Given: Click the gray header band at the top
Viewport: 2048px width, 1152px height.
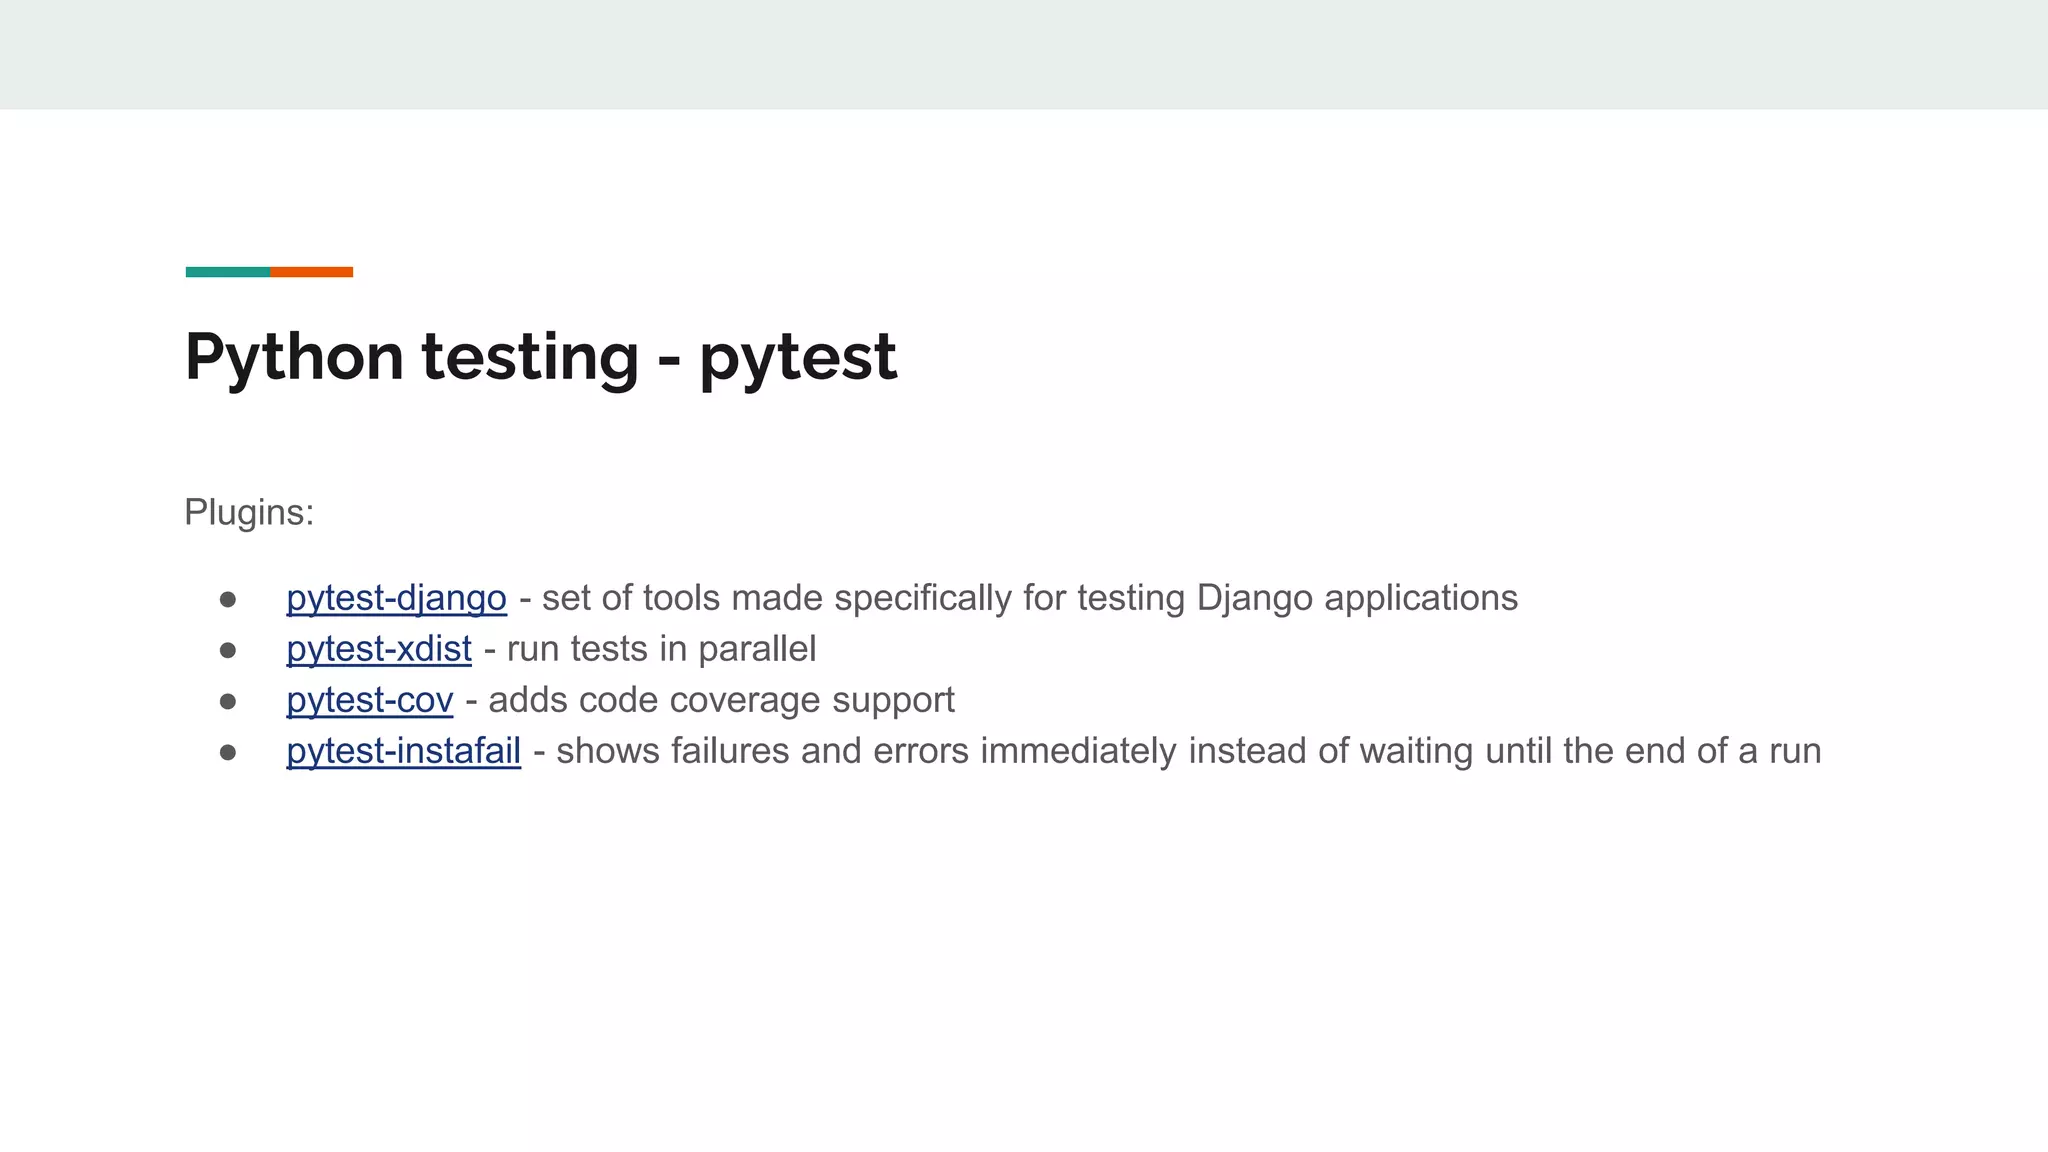Looking at the screenshot, I should point(1024,54).
